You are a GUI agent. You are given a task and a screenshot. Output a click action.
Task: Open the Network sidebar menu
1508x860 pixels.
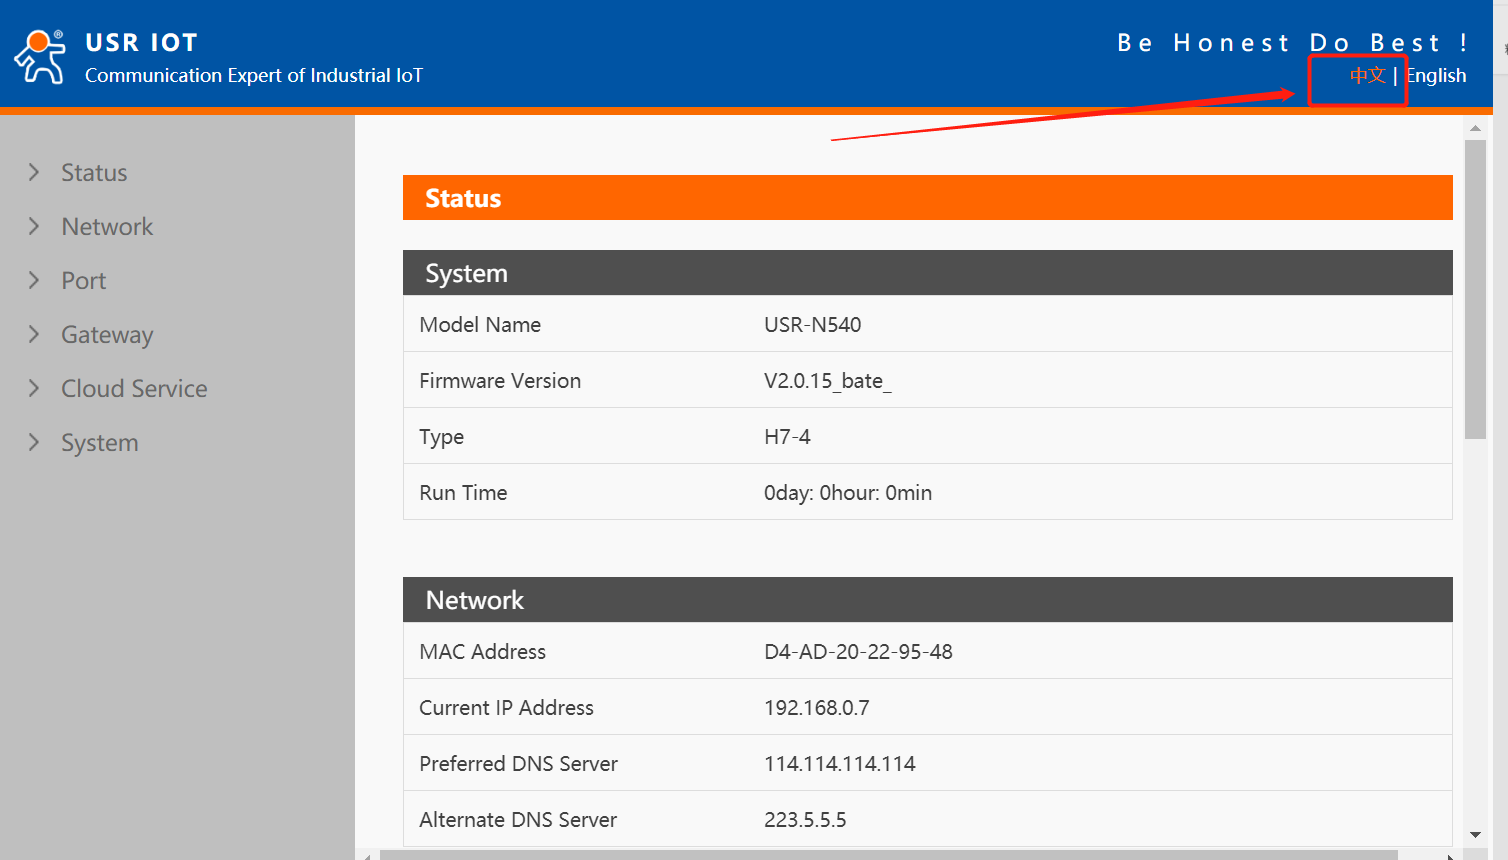107,227
